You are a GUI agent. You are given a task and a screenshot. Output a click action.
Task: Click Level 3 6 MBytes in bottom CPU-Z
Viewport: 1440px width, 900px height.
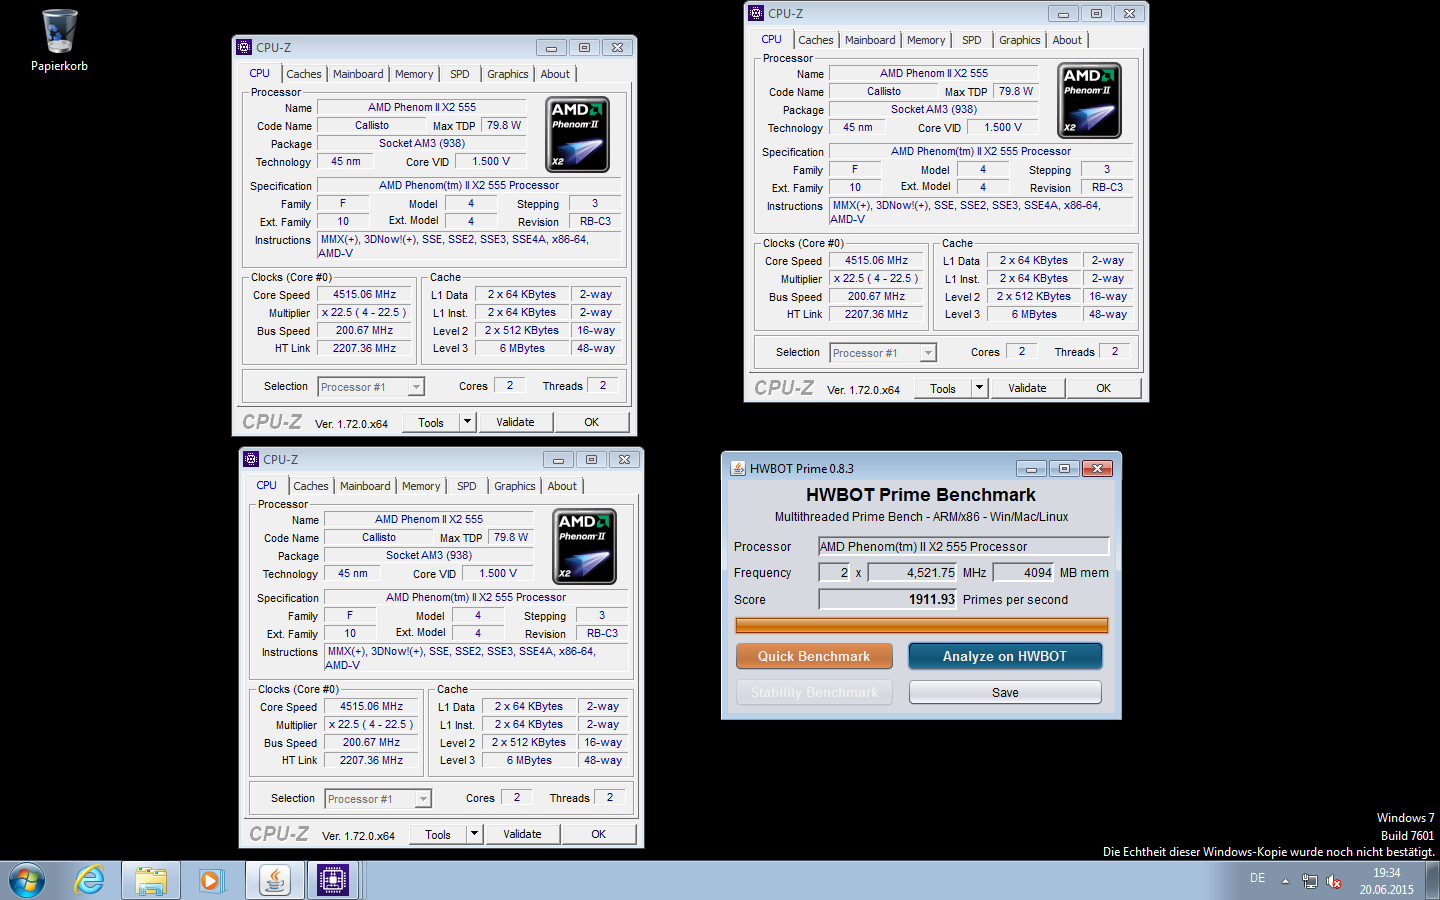pyautogui.click(x=530, y=760)
